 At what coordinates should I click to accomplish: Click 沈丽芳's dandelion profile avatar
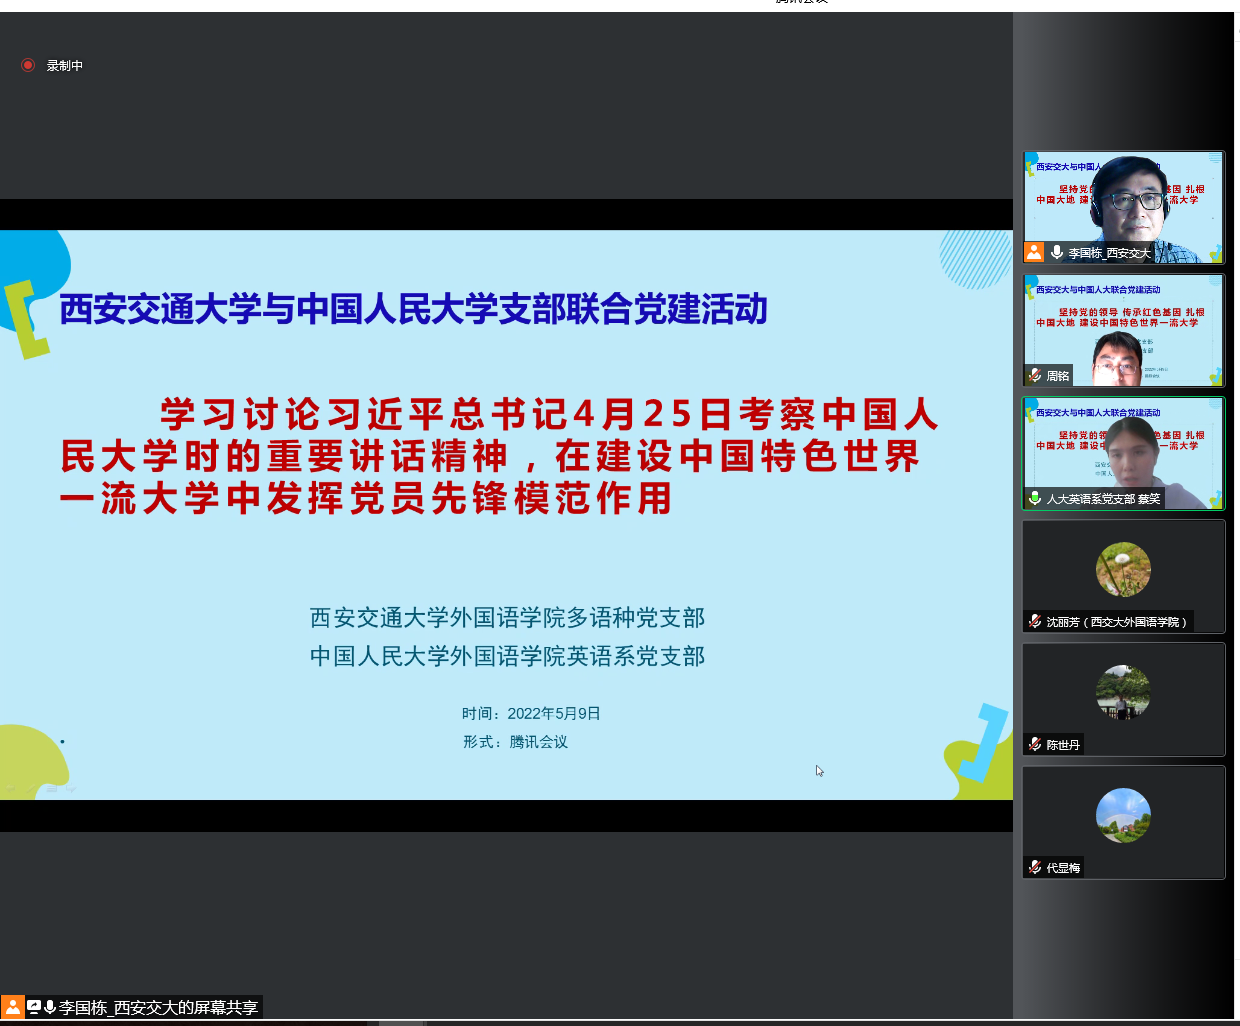(x=1123, y=570)
